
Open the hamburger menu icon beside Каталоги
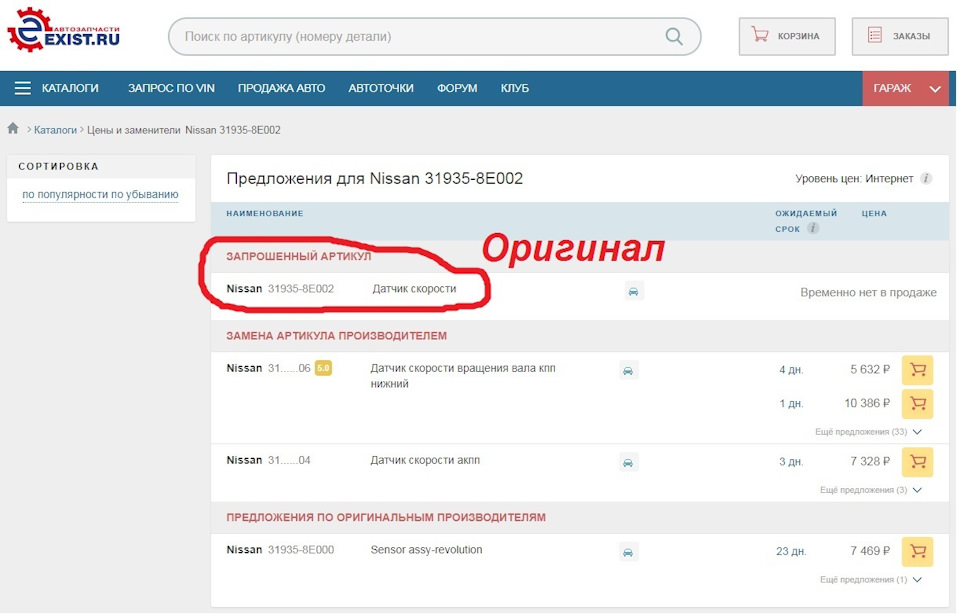click(x=23, y=88)
